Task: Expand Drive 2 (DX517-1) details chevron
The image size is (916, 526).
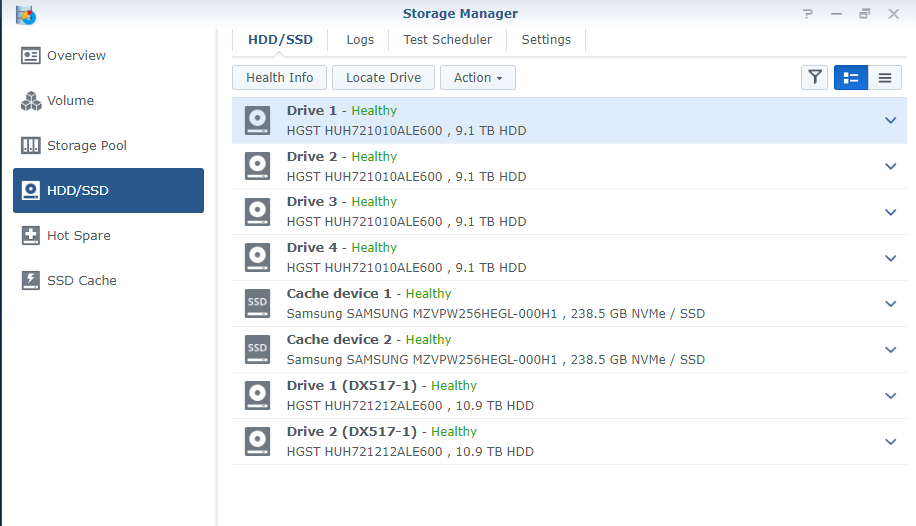Action: pos(890,442)
